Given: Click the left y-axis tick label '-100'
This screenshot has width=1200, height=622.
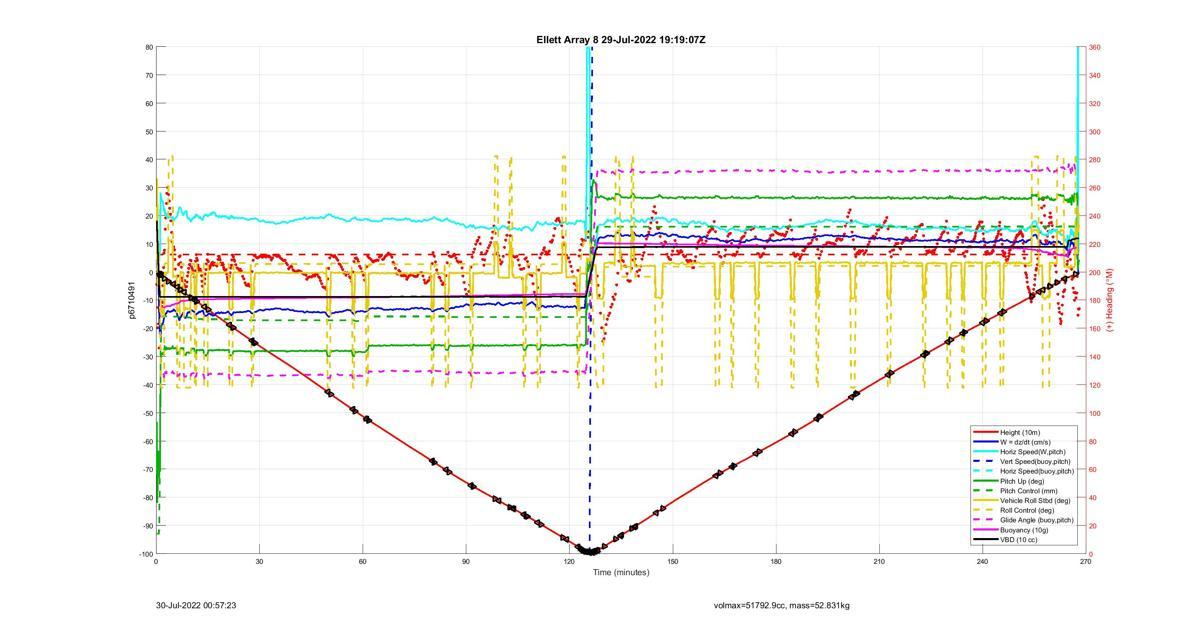Looking at the screenshot, I should (x=146, y=554).
